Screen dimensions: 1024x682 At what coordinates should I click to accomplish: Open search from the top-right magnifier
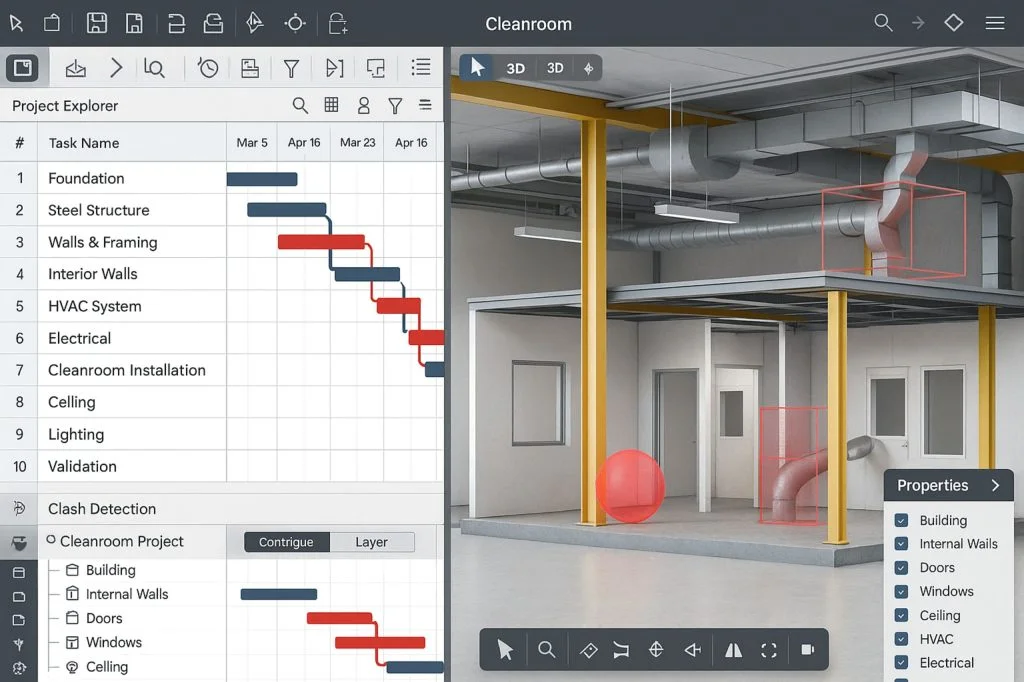pyautogui.click(x=883, y=23)
